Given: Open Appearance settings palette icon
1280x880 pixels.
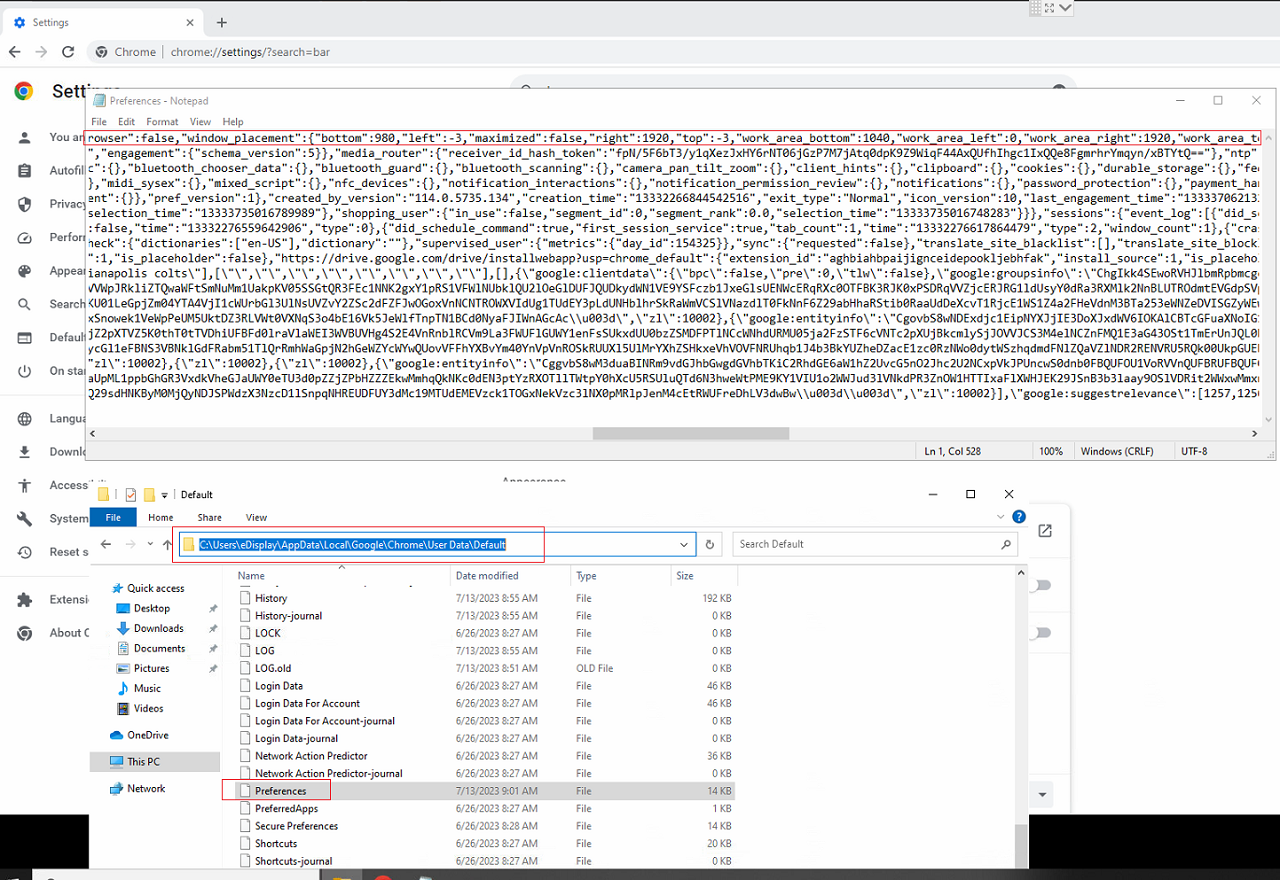Looking at the screenshot, I should tap(25, 271).
